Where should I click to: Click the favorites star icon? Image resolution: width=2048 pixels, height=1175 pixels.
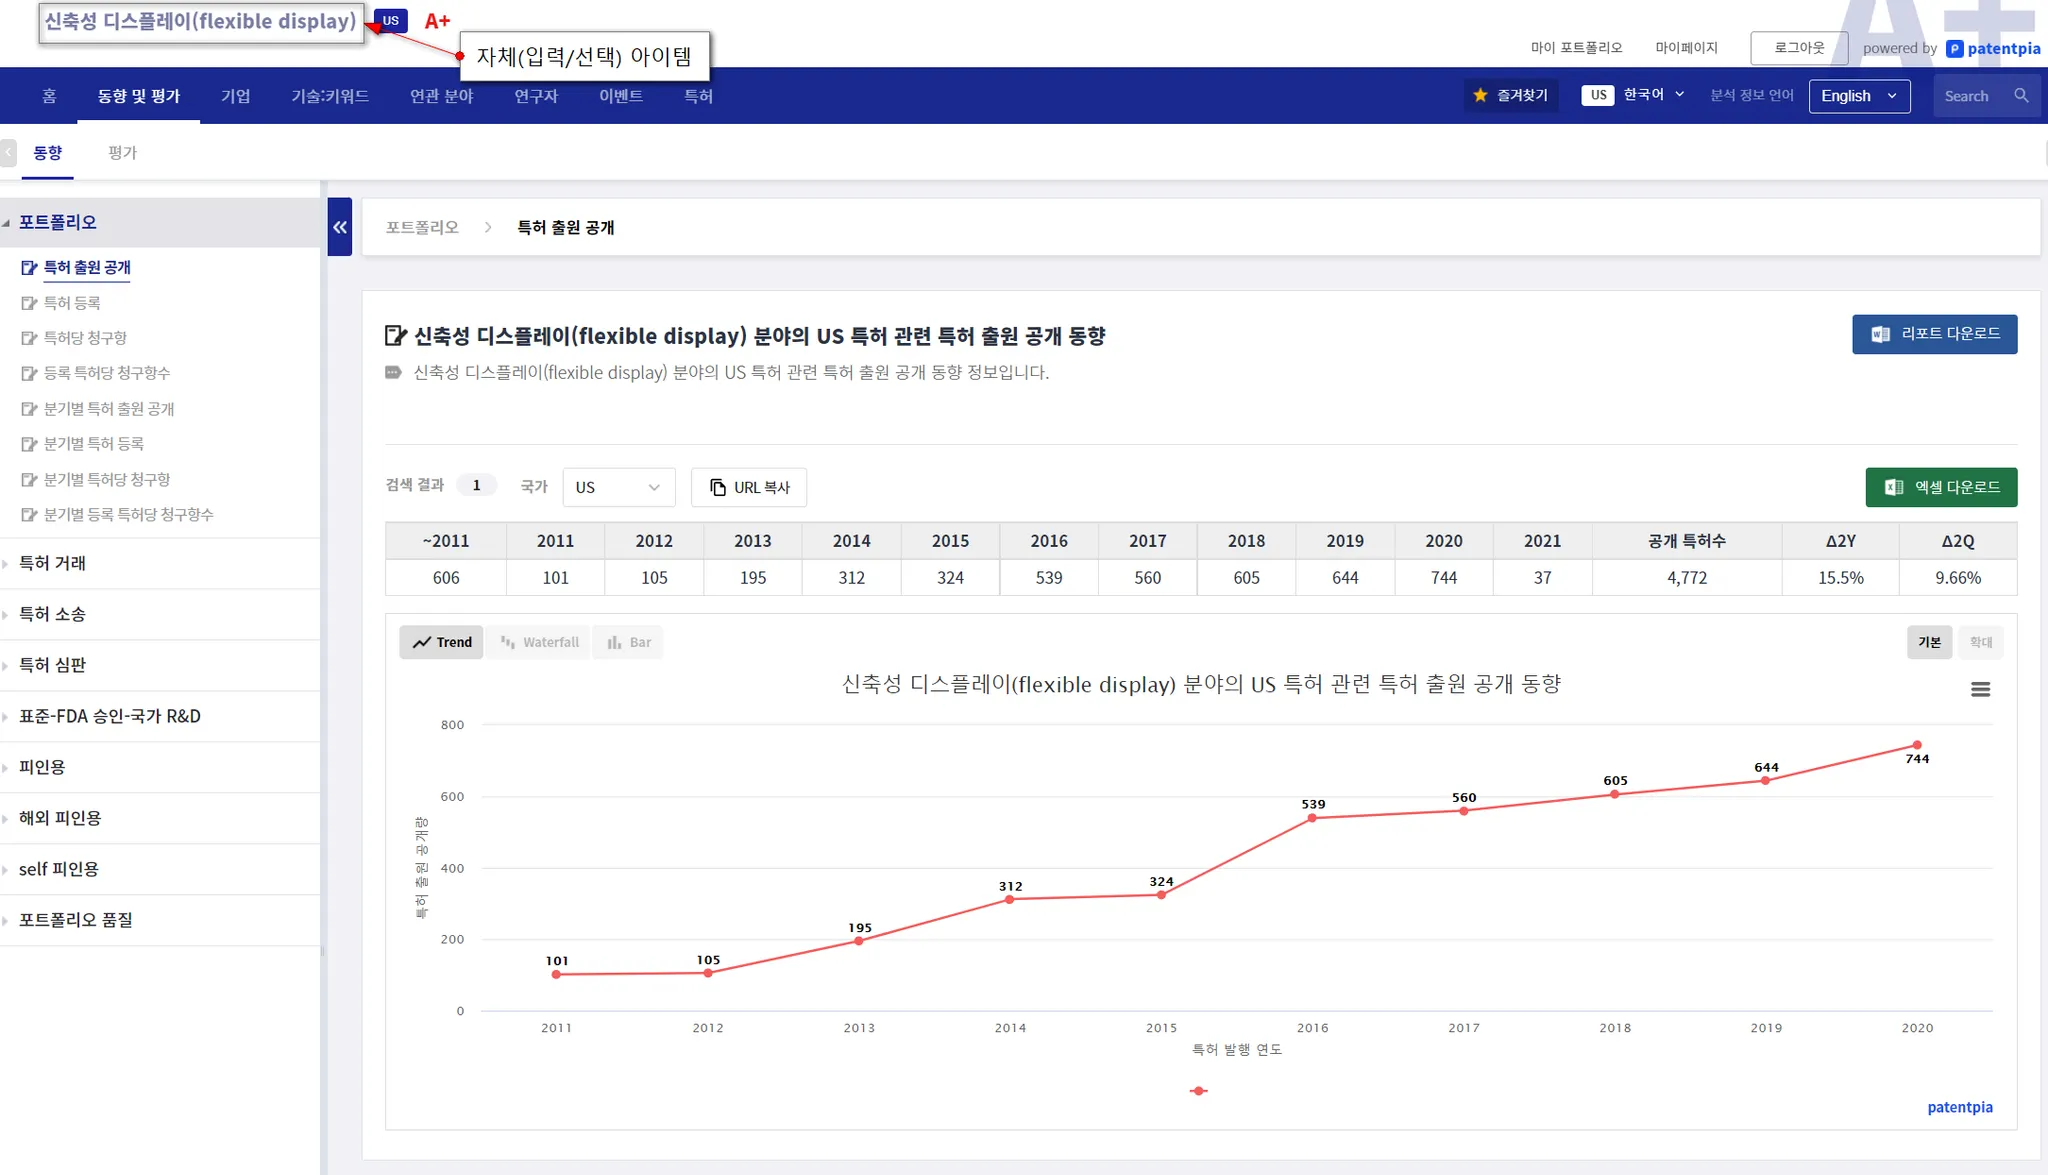coord(1480,96)
